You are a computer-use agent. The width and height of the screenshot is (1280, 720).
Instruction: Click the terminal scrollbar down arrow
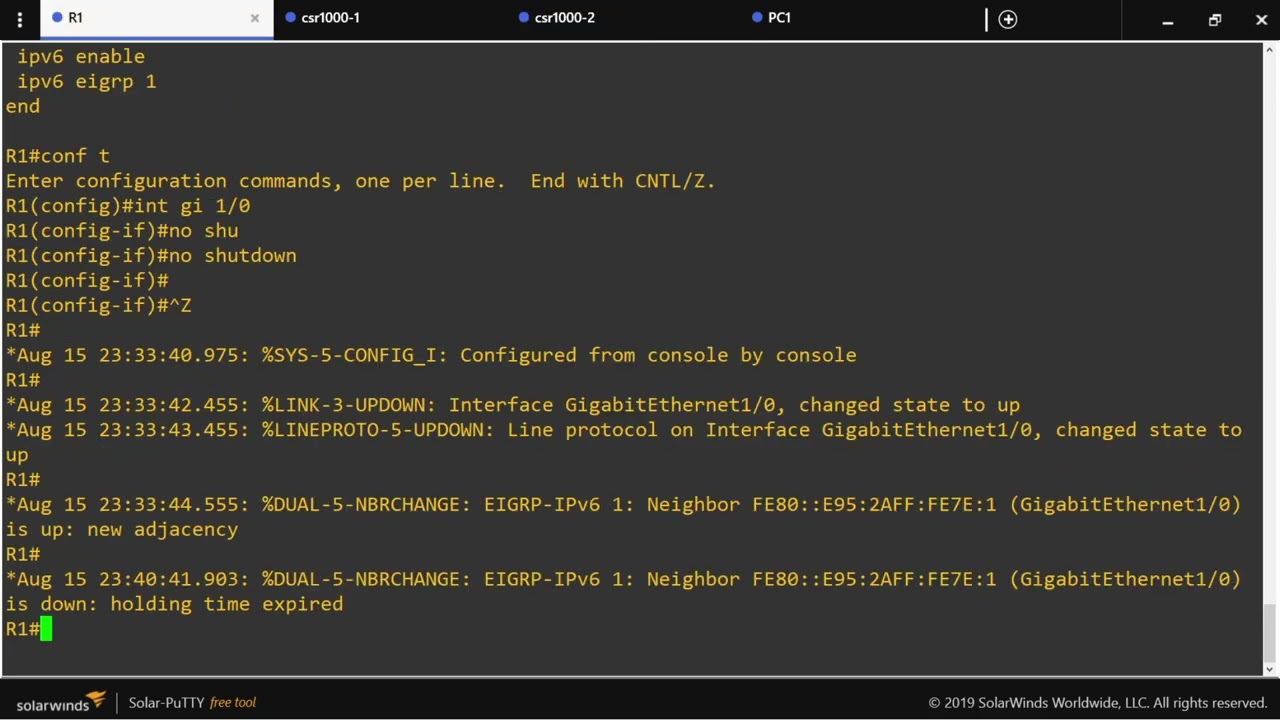tap(1270, 669)
